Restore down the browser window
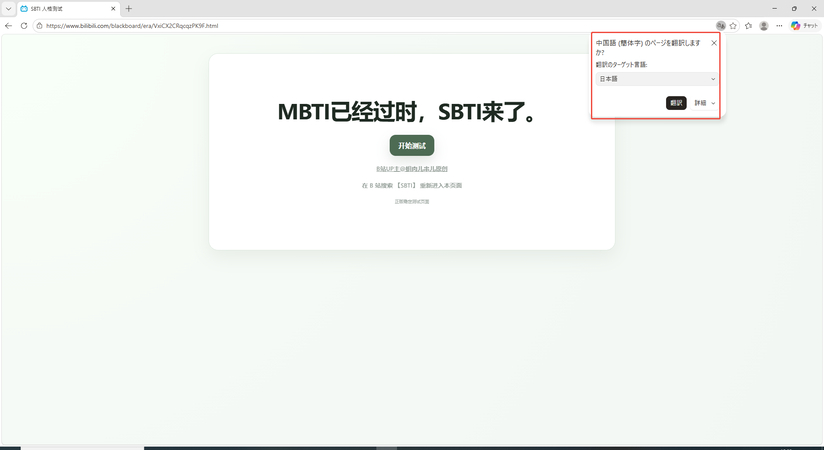This screenshot has width=824, height=450. (x=794, y=9)
